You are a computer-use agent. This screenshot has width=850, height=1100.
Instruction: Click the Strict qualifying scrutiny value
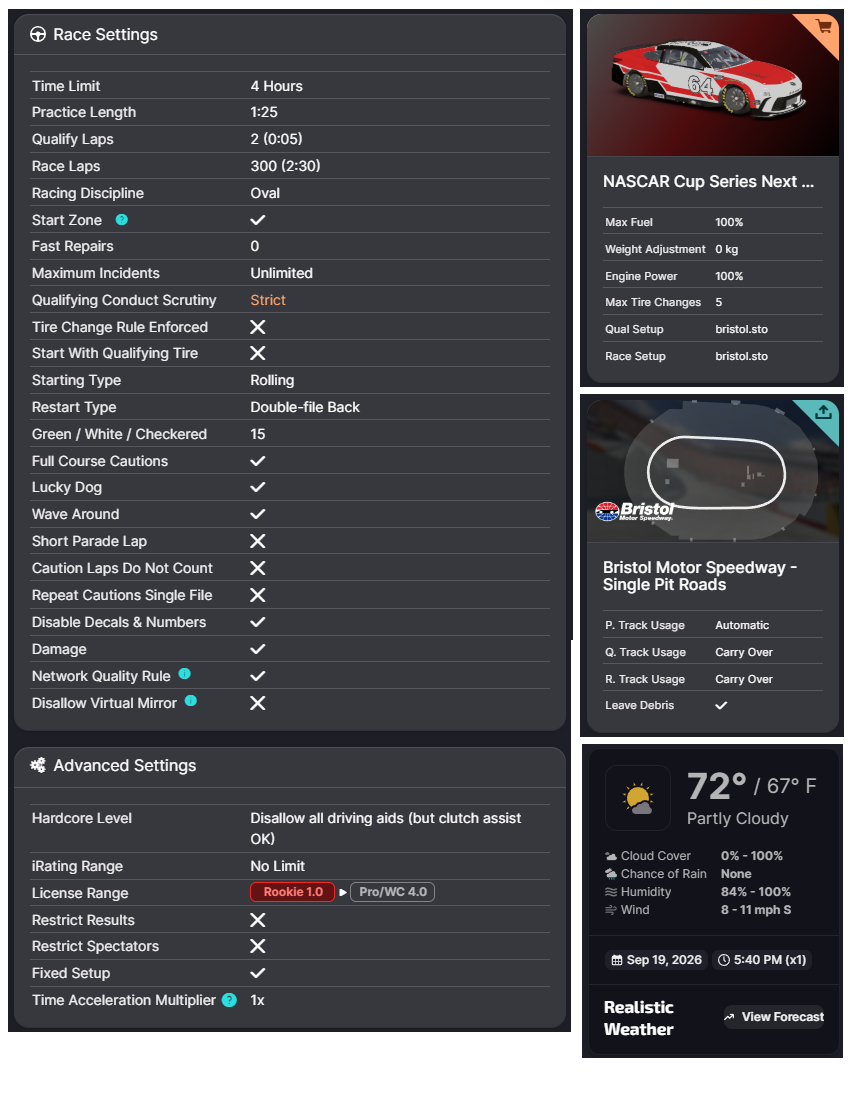click(x=268, y=300)
